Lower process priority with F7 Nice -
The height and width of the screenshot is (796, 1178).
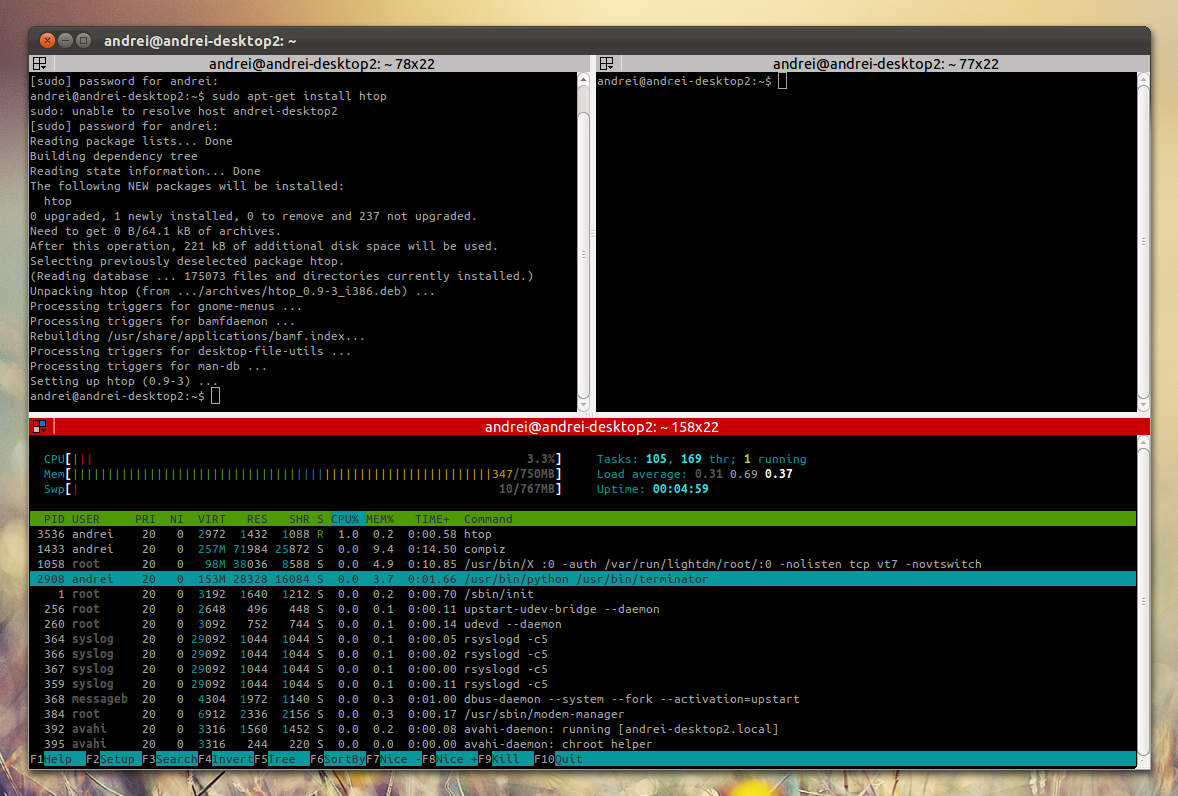pyautogui.click(x=395, y=758)
